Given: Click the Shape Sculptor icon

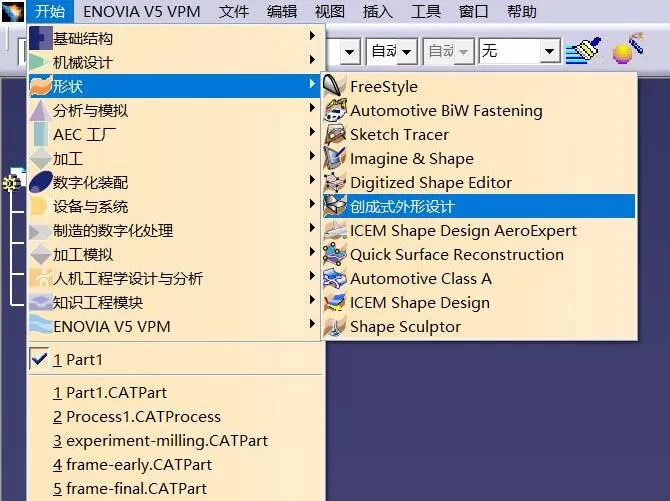Looking at the screenshot, I should tap(334, 327).
